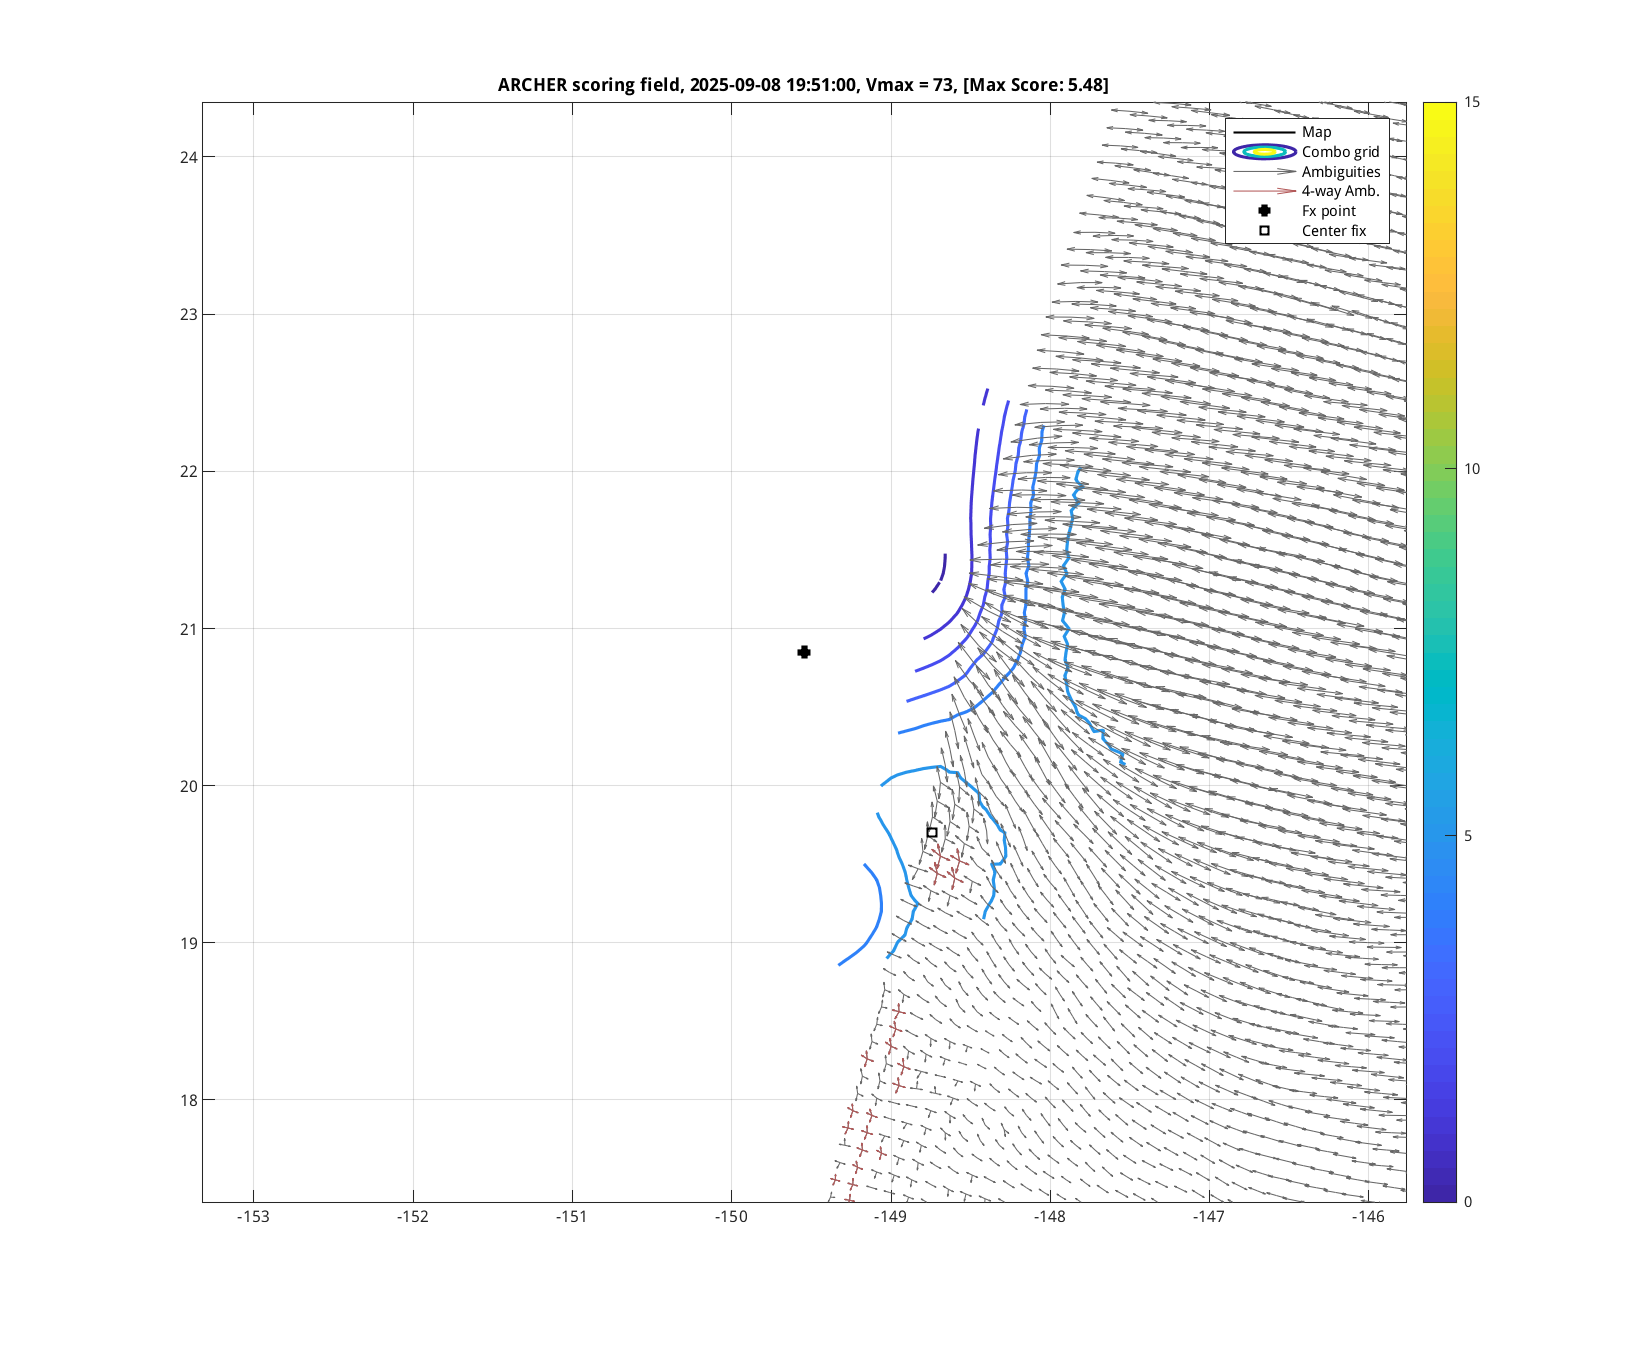
Task: Select the 'Combo grid' legend label
Action: click(1340, 152)
